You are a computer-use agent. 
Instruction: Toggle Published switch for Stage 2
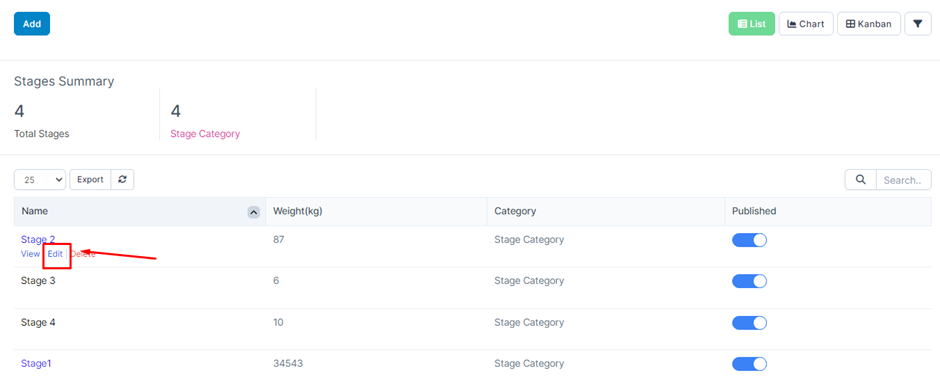(x=749, y=240)
